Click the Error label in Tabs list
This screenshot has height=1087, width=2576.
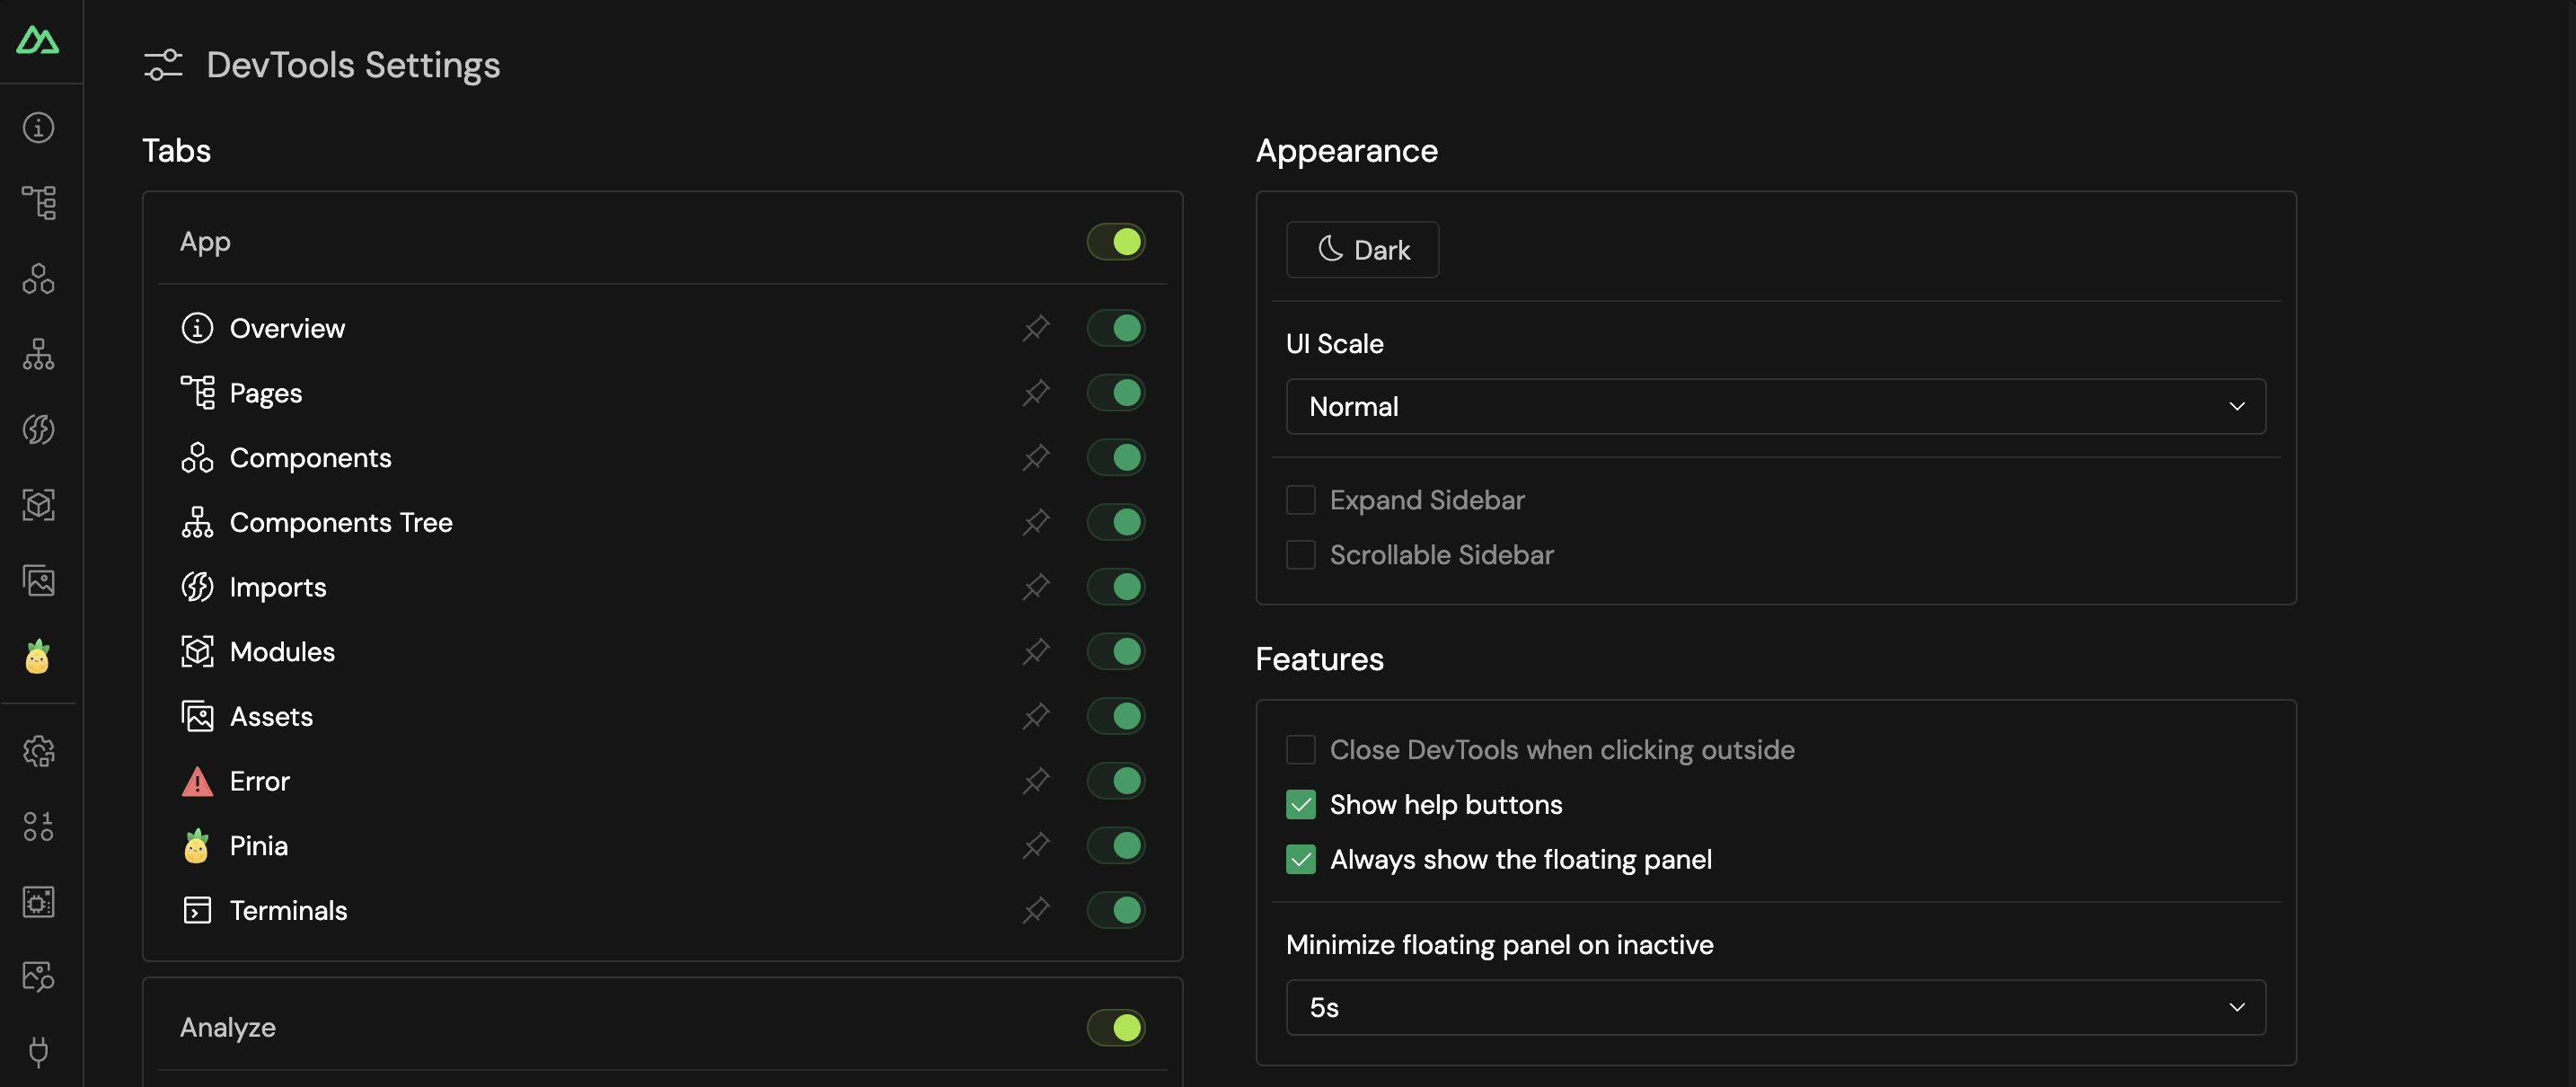point(260,781)
